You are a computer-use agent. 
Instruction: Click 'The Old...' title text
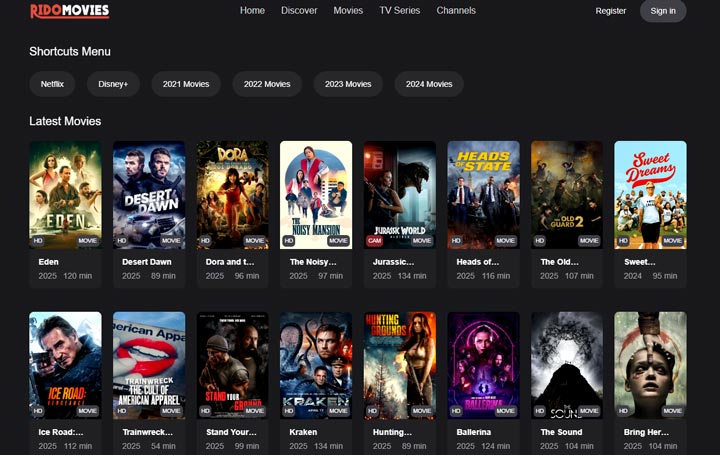560,262
